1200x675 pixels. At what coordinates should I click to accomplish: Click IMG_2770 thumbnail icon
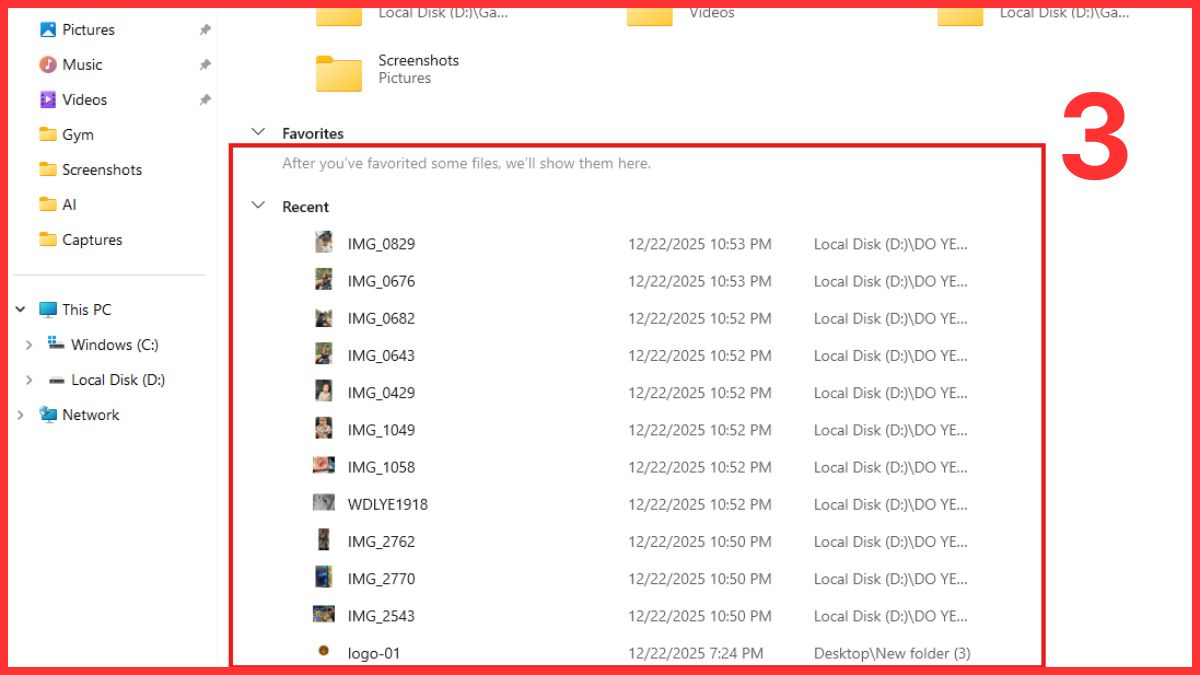click(323, 577)
